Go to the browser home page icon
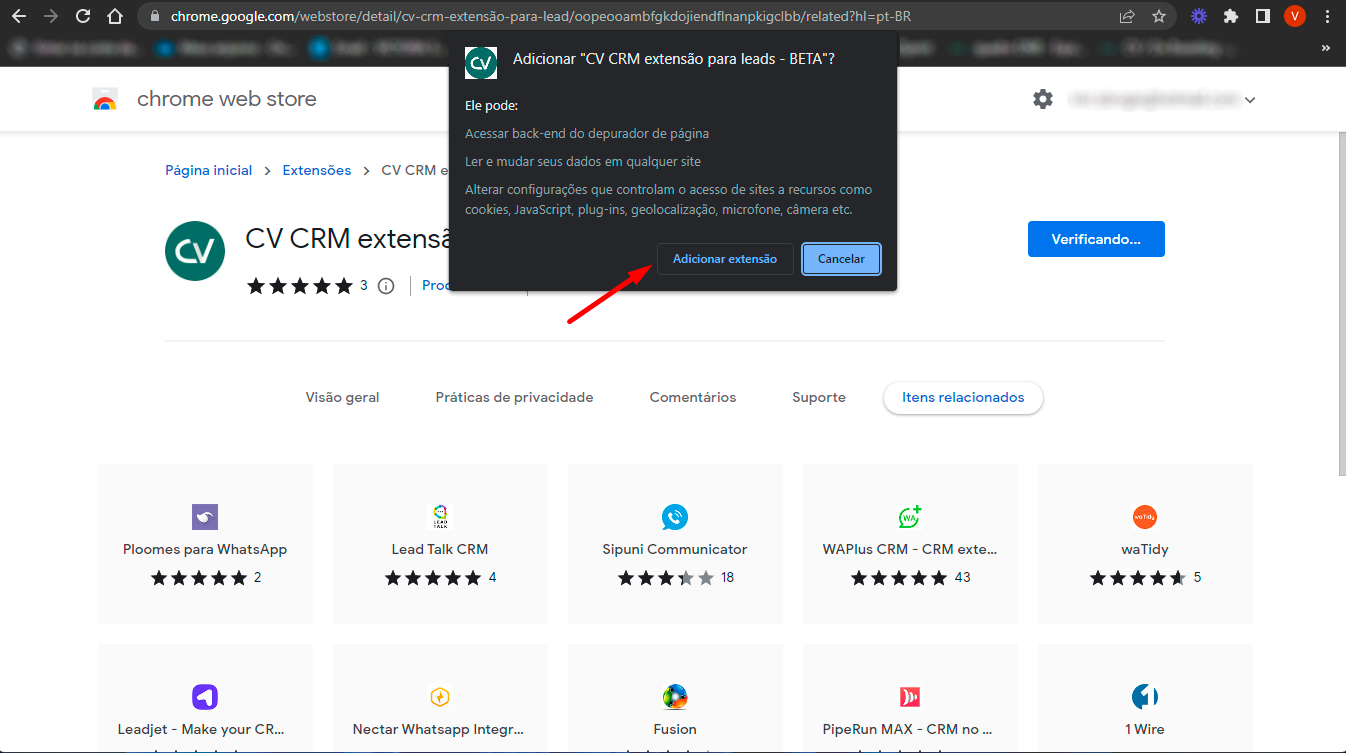This screenshot has height=753, width=1346. click(x=115, y=16)
